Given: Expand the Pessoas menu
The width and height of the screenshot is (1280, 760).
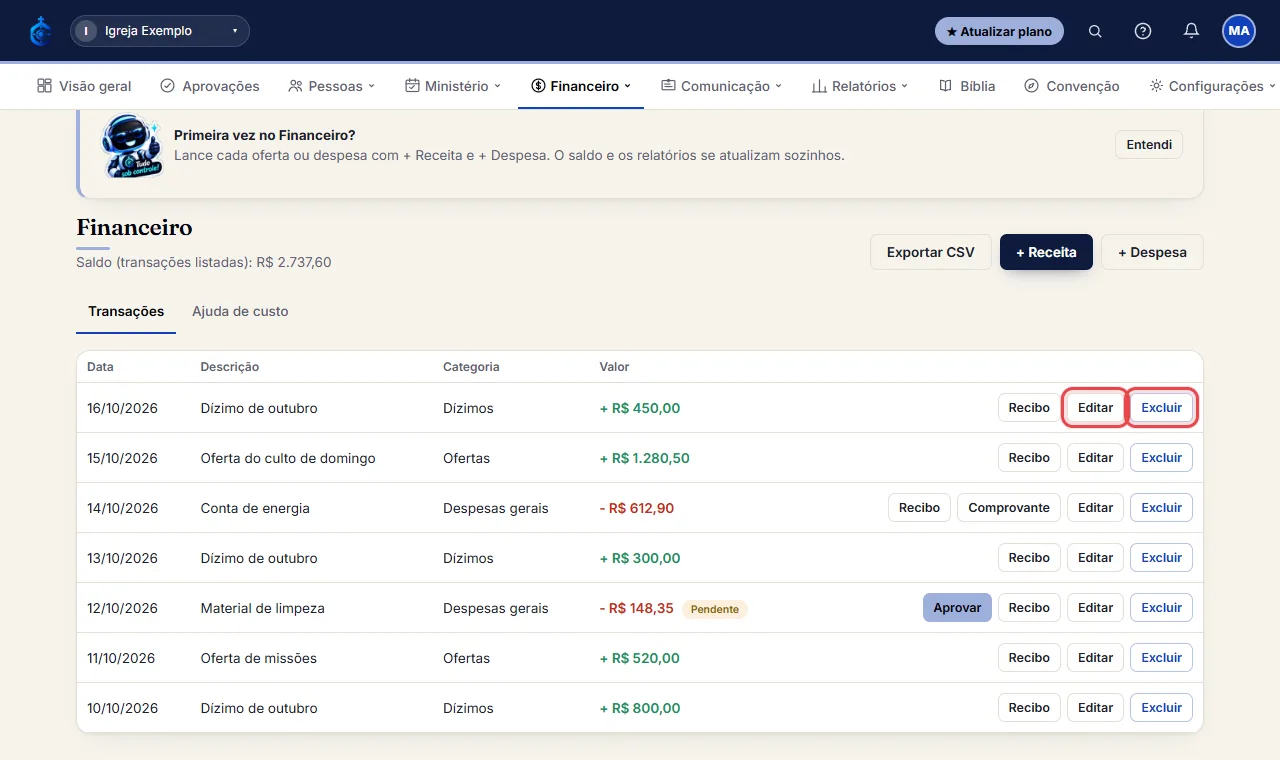Looking at the screenshot, I should pos(331,86).
